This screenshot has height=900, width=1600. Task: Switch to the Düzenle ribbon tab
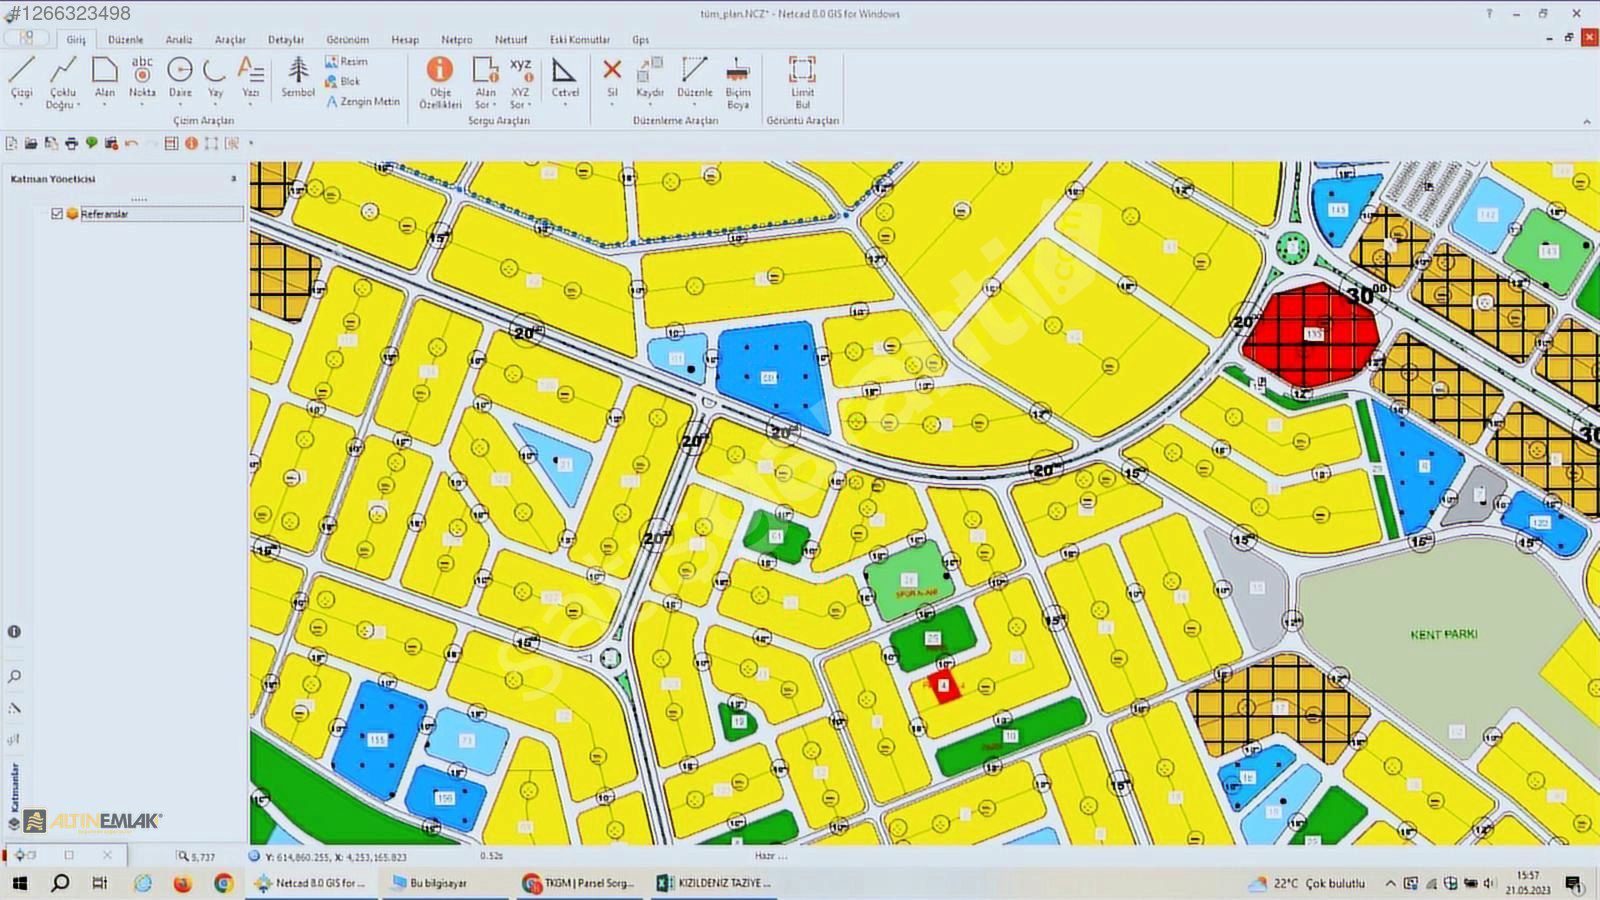point(126,40)
